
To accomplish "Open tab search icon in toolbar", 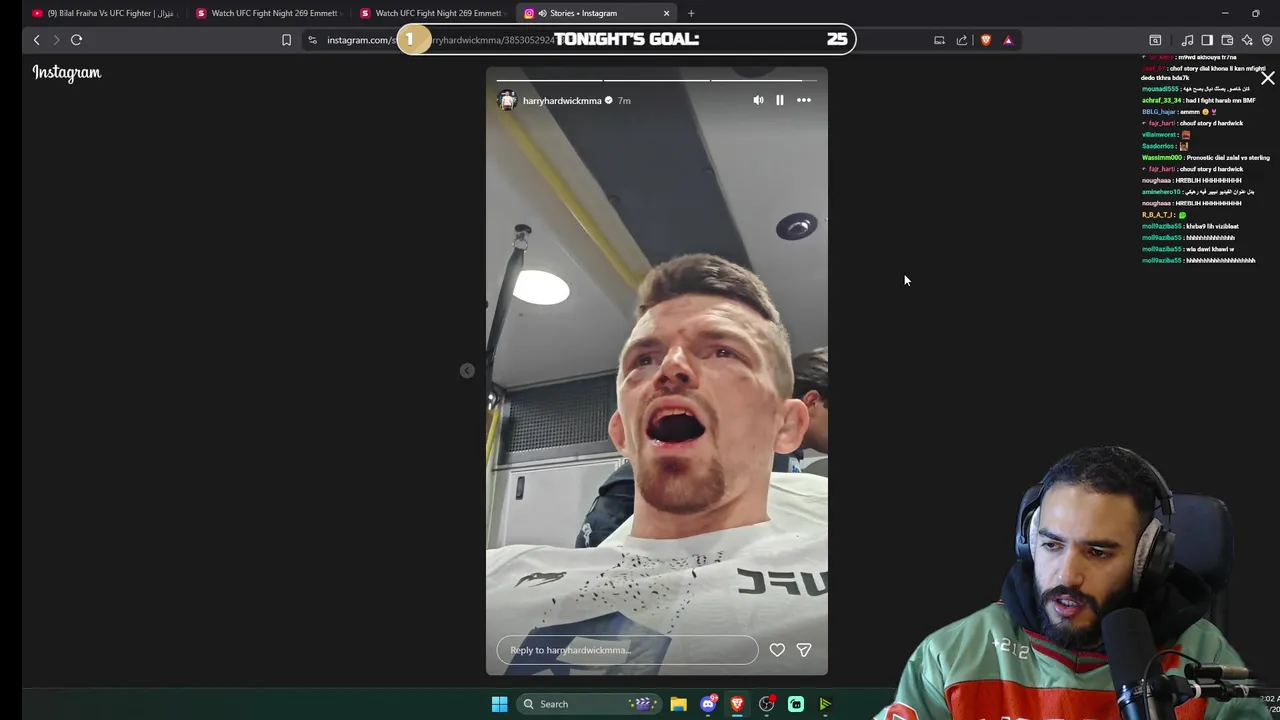I will click(x=1155, y=40).
